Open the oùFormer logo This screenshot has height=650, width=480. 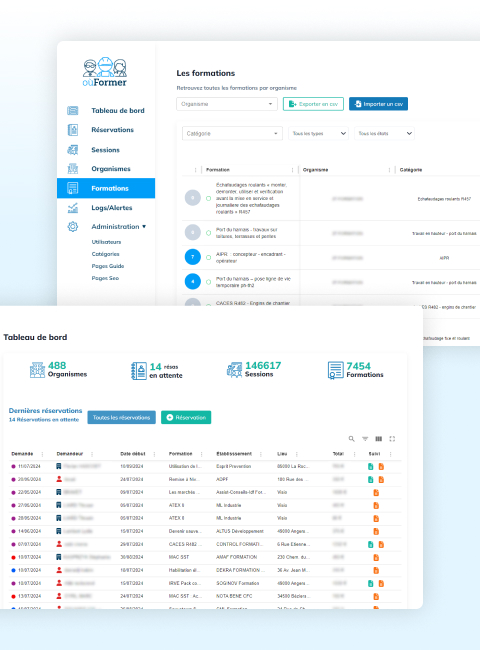[x=105, y=72]
